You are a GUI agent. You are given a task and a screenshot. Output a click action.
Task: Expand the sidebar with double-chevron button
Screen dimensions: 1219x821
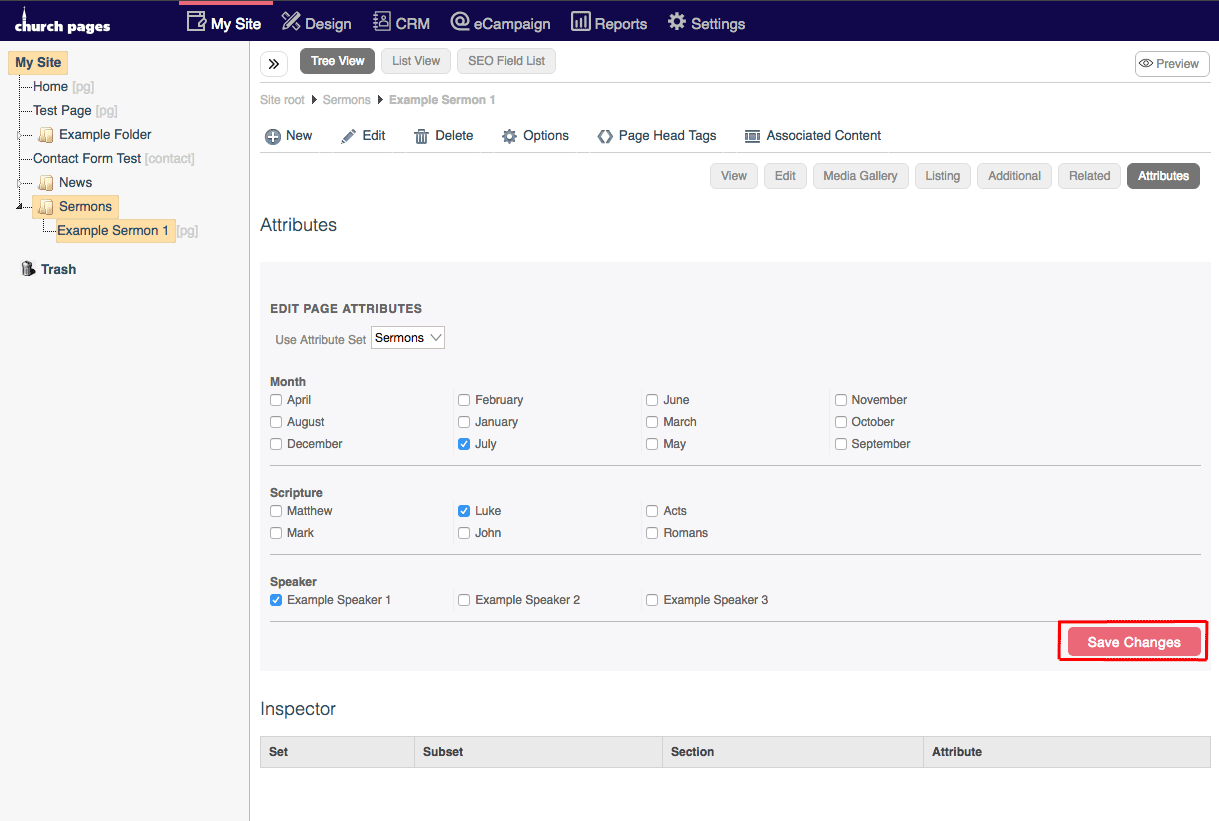[274, 64]
